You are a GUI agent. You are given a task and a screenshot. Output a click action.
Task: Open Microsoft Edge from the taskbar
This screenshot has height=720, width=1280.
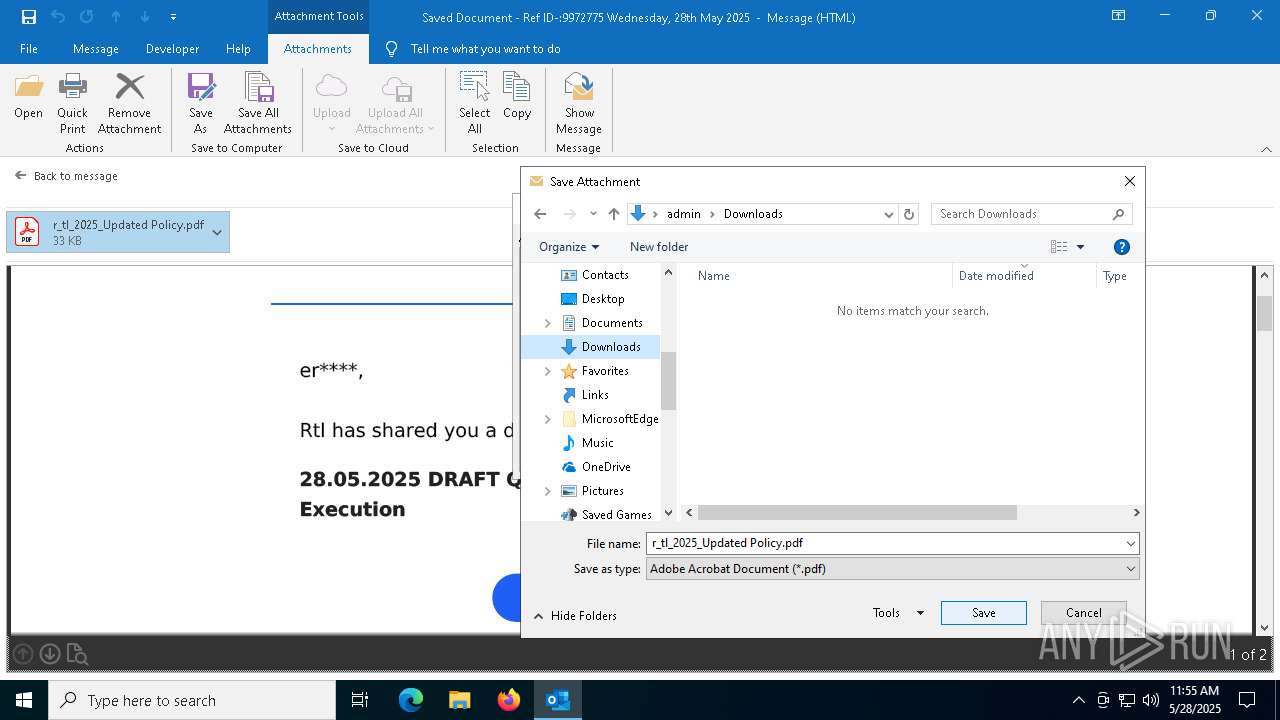[411, 700]
